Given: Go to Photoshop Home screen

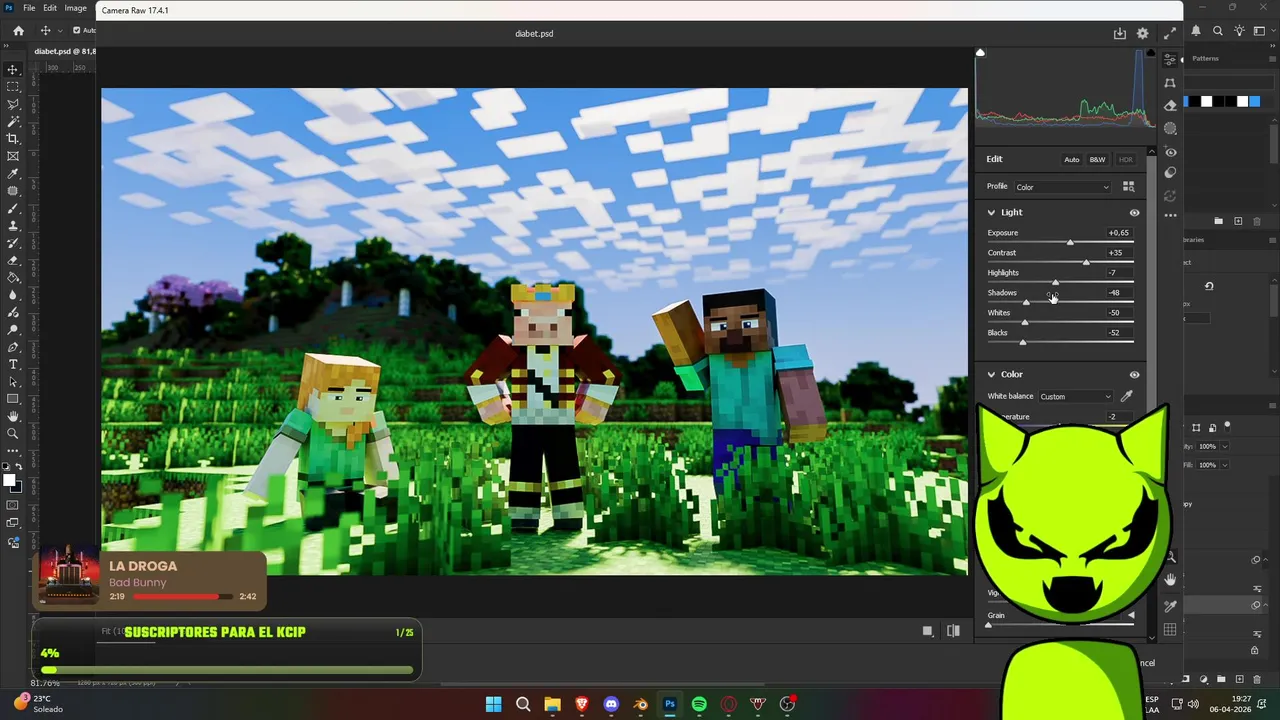Looking at the screenshot, I should [18, 31].
